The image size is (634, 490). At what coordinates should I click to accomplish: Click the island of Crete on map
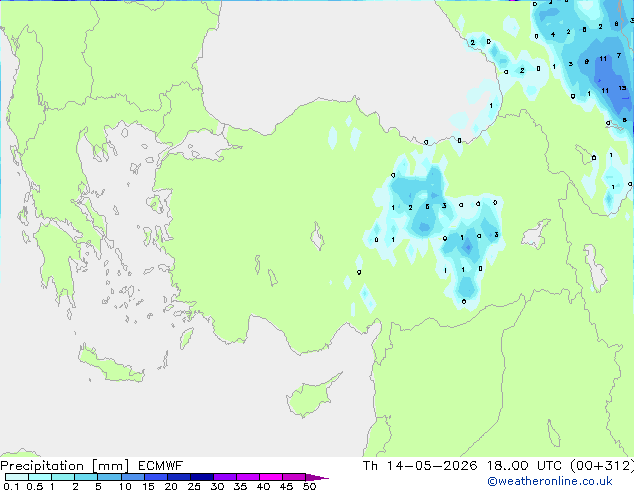pyautogui.click(x=111, y=365)
